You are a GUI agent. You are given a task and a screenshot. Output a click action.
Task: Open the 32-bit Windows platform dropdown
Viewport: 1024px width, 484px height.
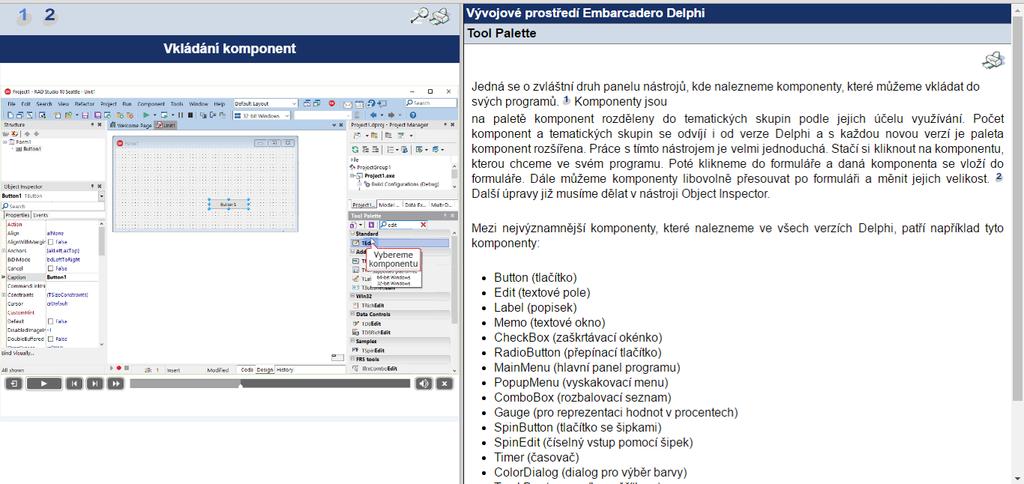tap(261, 115)
